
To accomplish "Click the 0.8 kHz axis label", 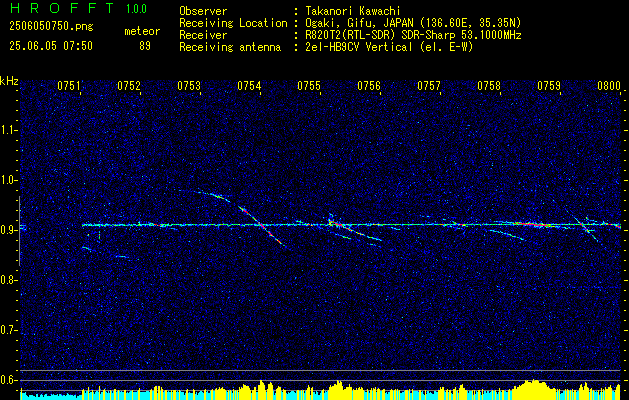I will (8, 280).
